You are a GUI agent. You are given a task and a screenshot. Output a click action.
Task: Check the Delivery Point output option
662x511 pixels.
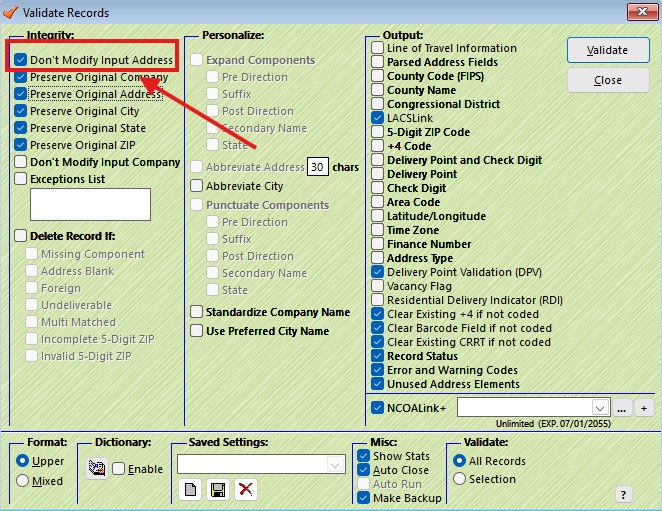point(377,174)
